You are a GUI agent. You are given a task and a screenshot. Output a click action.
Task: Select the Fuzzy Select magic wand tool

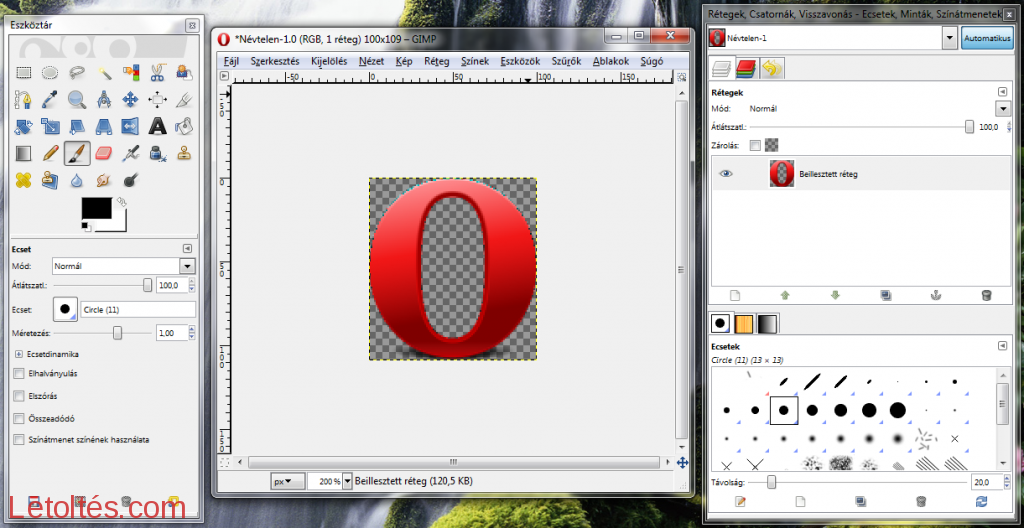104,73
